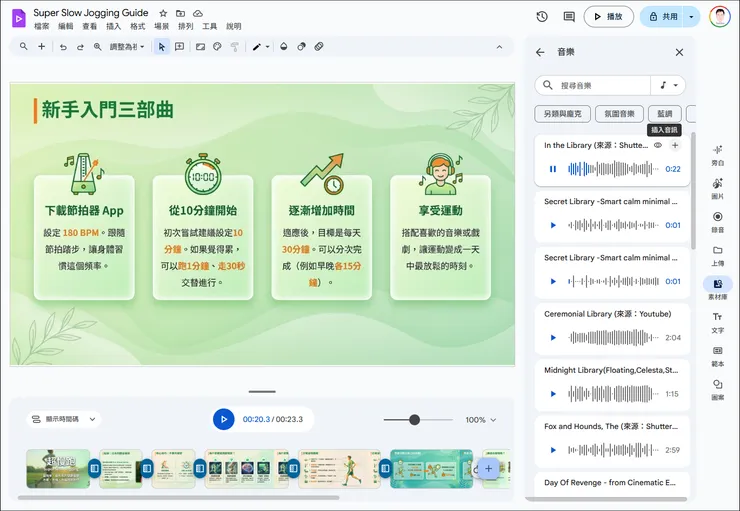This screenshot has width=740, height=511.
Task: Filter music by 另類與龐克
Action: pos(562,114)
